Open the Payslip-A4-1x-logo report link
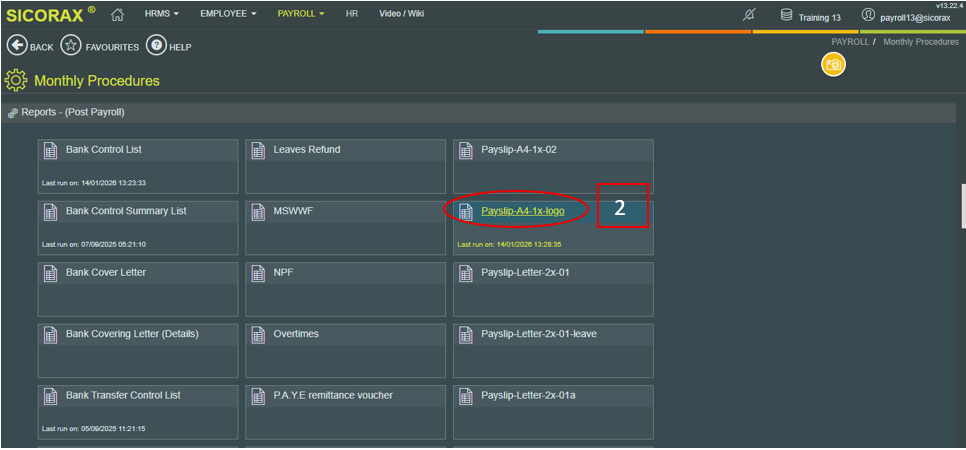The image size is (966, 450). [x=522, y=211]
